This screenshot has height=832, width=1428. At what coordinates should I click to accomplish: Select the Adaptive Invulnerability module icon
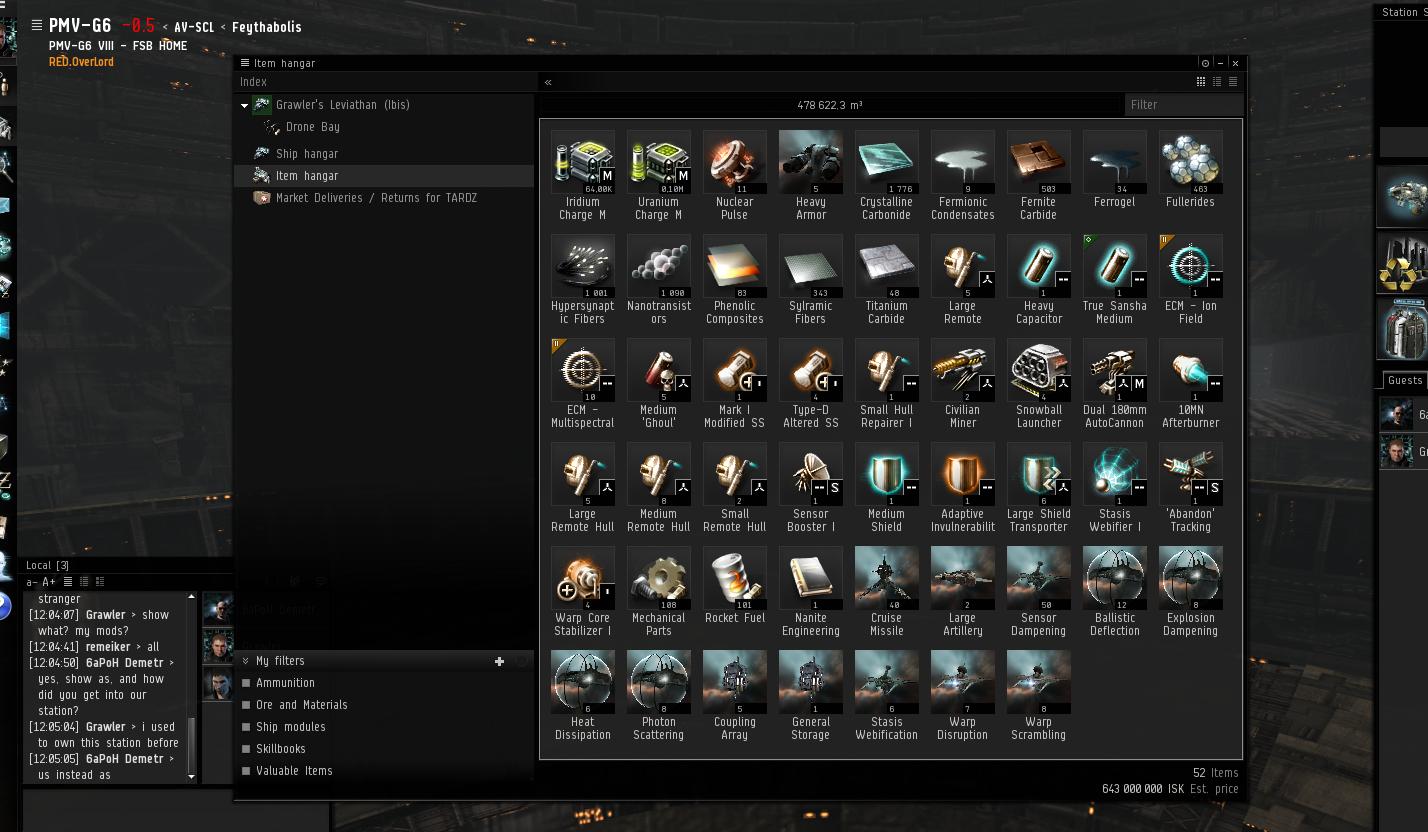pyautogui.click(x=962, y=474)
